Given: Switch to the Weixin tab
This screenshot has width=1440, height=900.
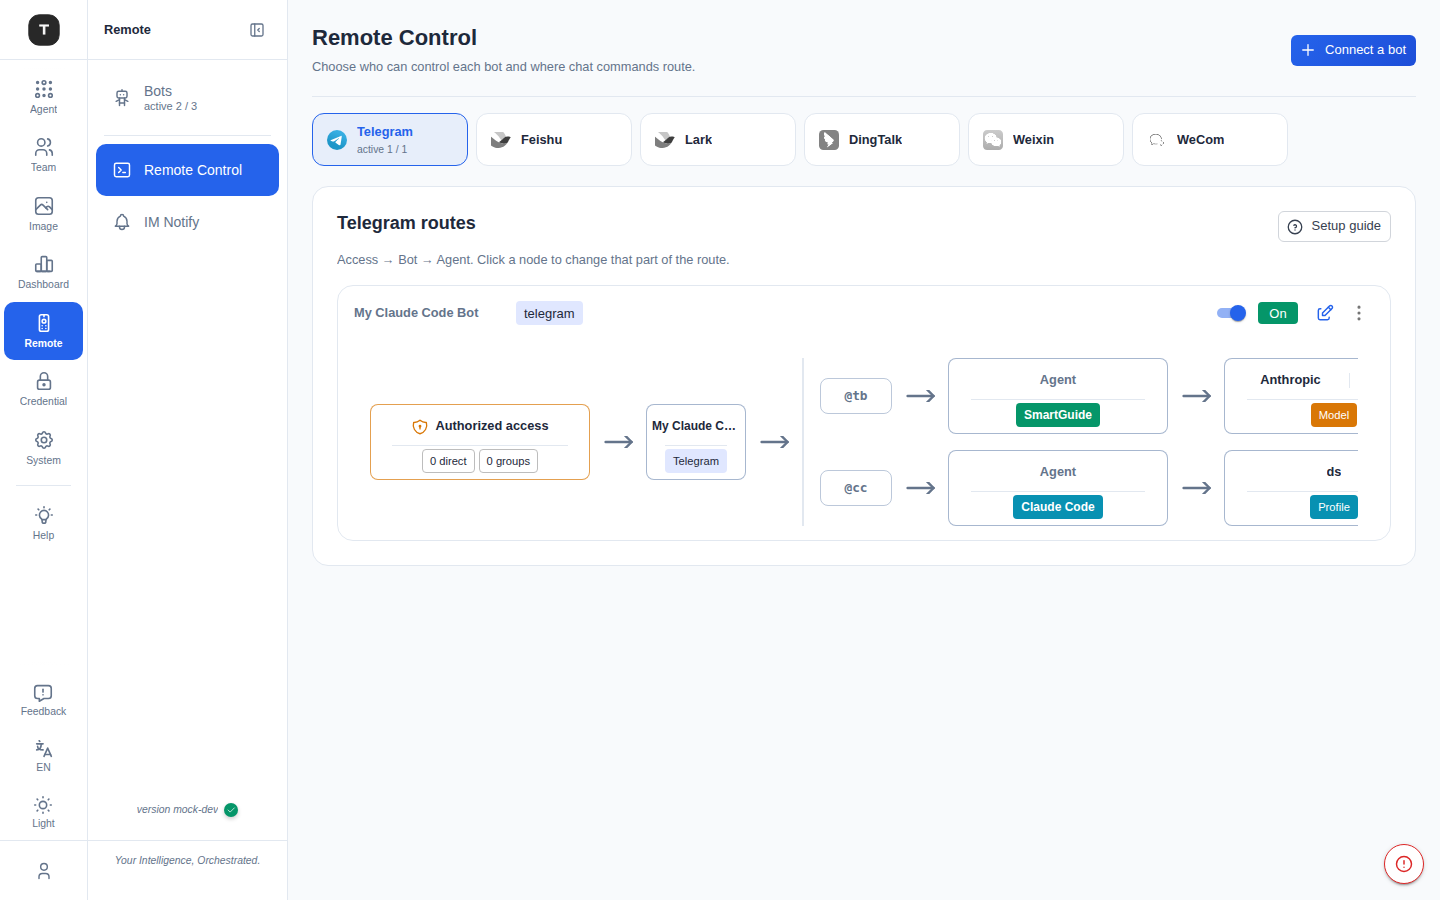Looking at the screenshot, I should 1046,139.
